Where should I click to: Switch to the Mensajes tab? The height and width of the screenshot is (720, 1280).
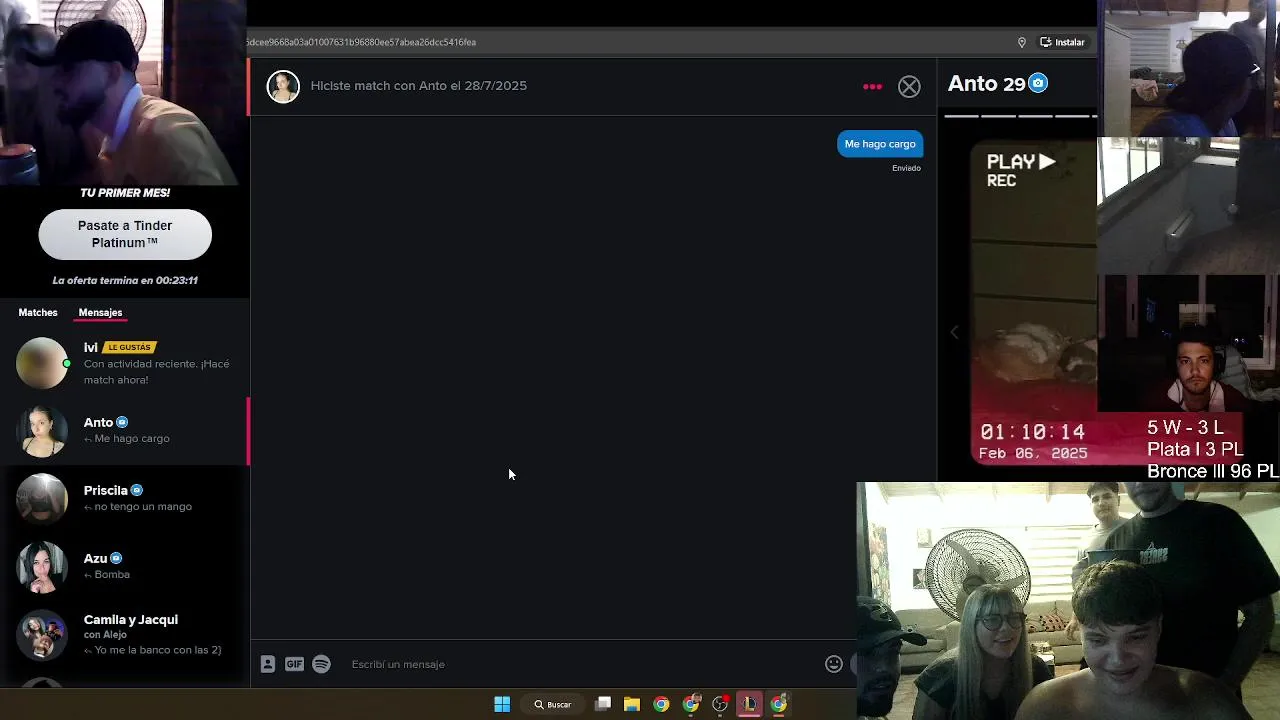(x=100, y=312)
